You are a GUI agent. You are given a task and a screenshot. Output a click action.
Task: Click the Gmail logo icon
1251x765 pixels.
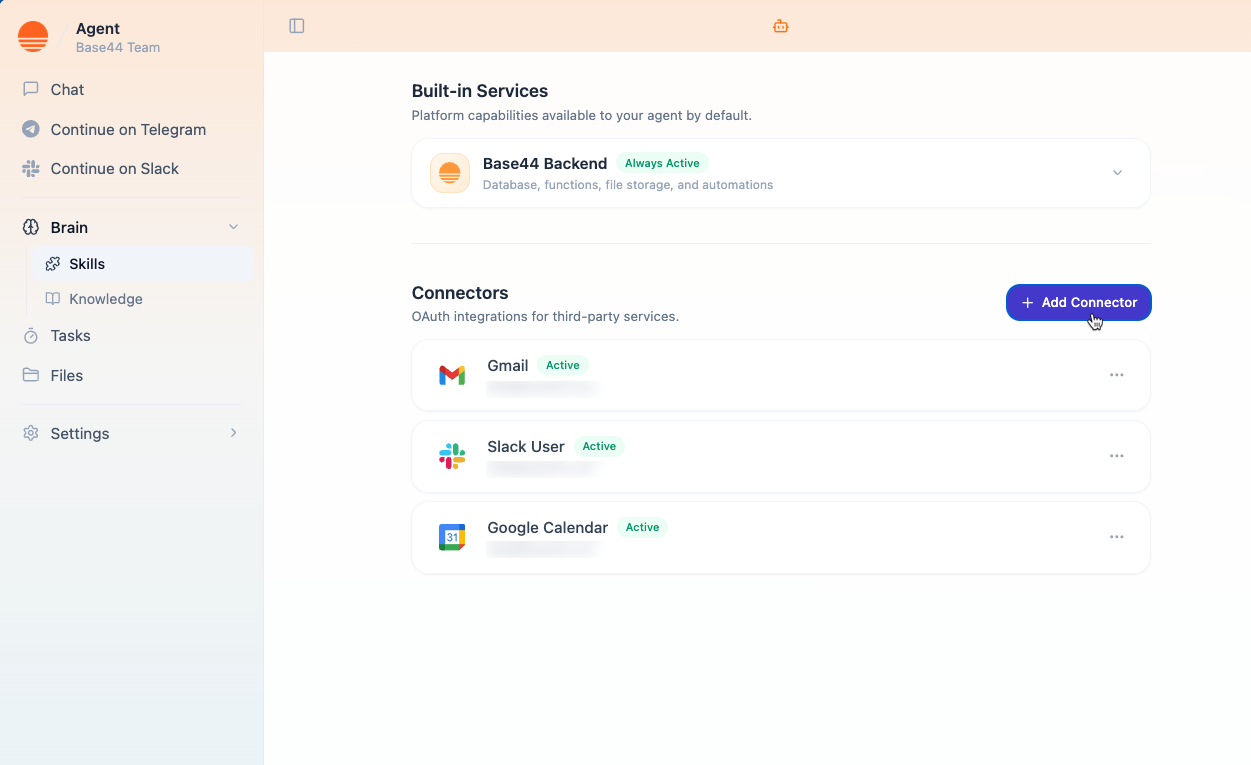(452, 375)
